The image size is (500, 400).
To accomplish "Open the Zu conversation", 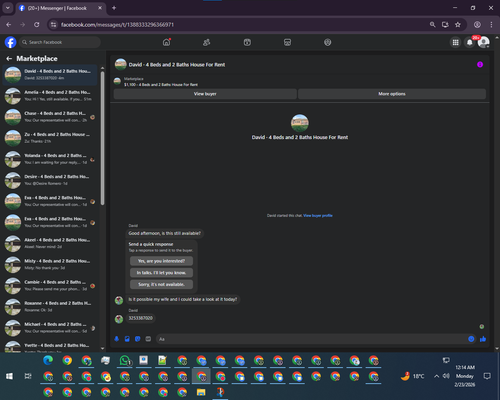I will pos(50,138).
